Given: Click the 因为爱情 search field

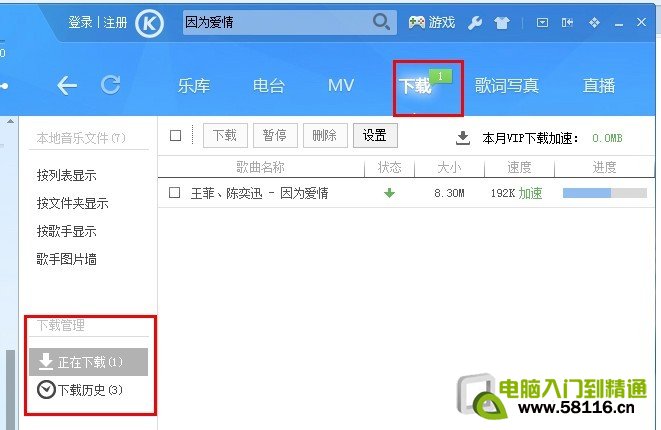Looking at the screenshot, I should [277, 22].
